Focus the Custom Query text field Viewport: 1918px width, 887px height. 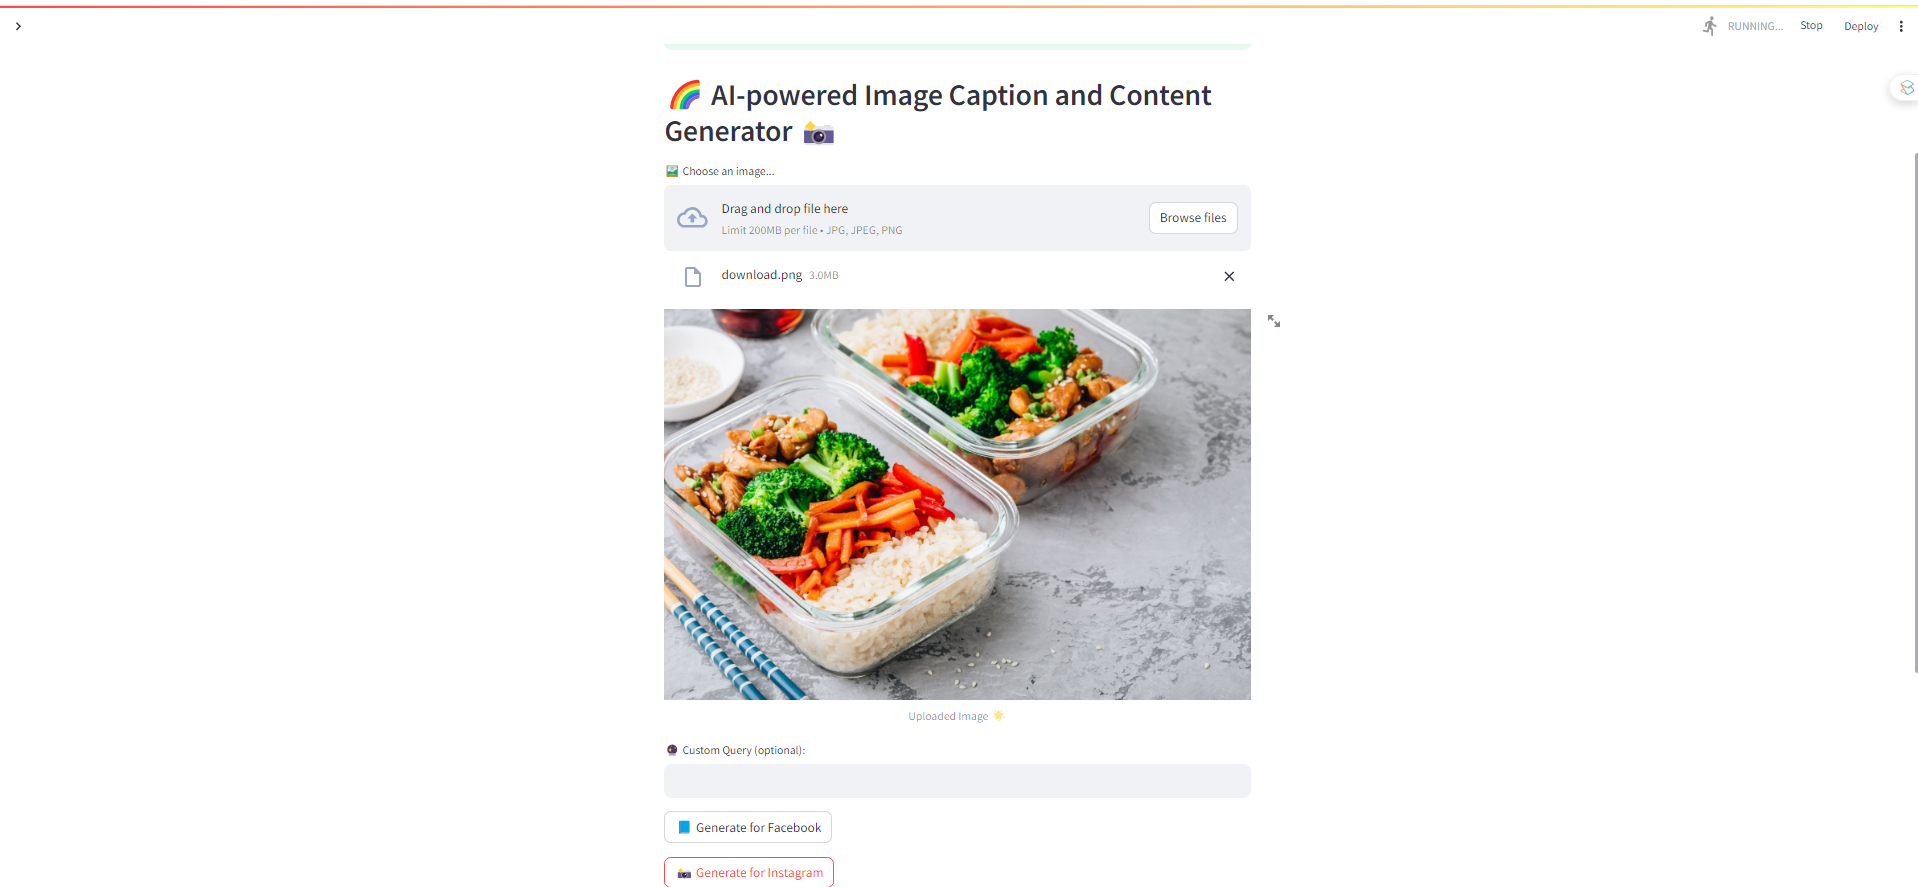(957, 781)
